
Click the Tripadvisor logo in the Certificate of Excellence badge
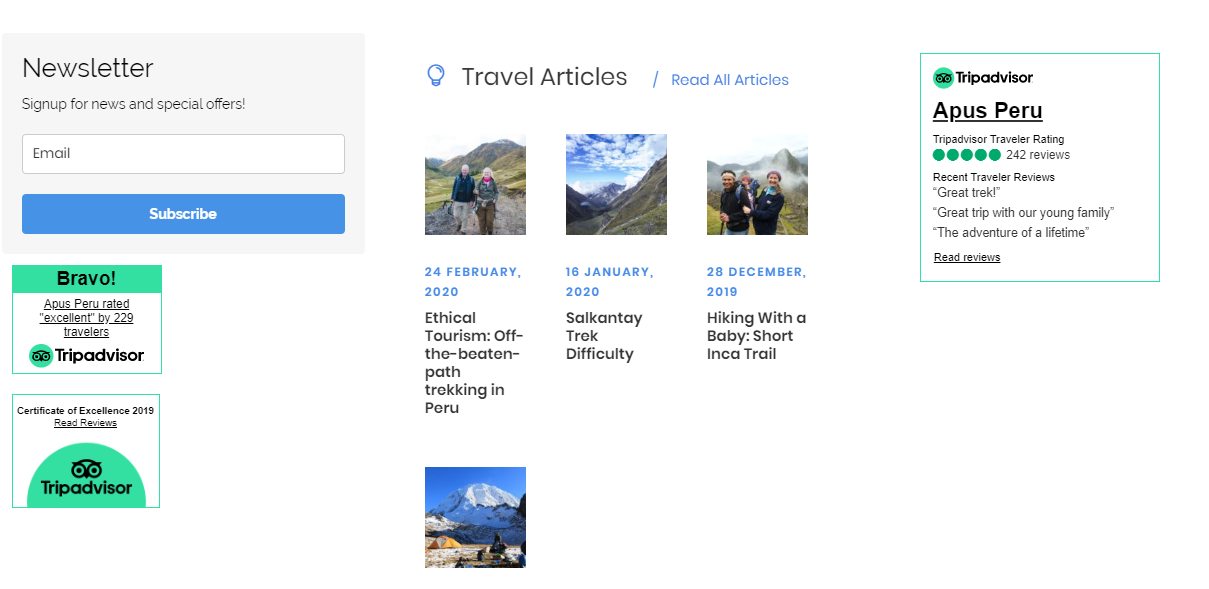pos(86,478)
